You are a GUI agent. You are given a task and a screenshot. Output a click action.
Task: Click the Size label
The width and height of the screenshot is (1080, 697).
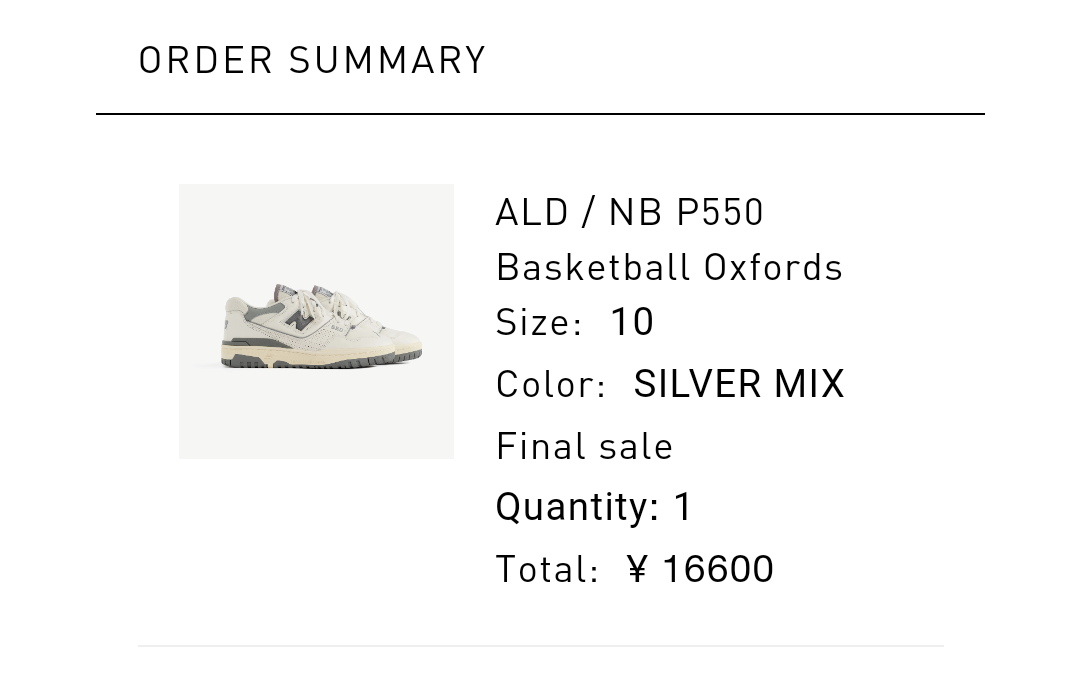pyautogui.click(x=538, y=323)
